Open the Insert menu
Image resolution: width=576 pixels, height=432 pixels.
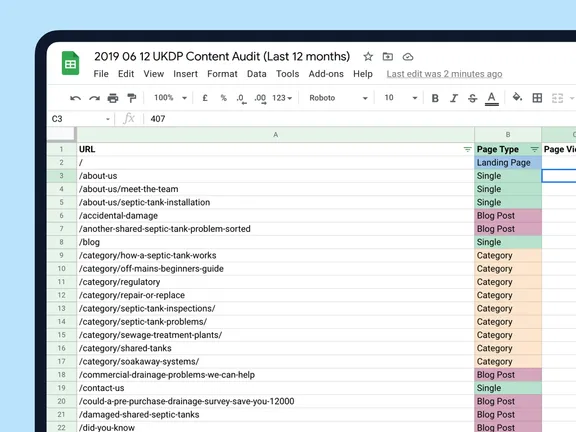click(x=186, y=74)
